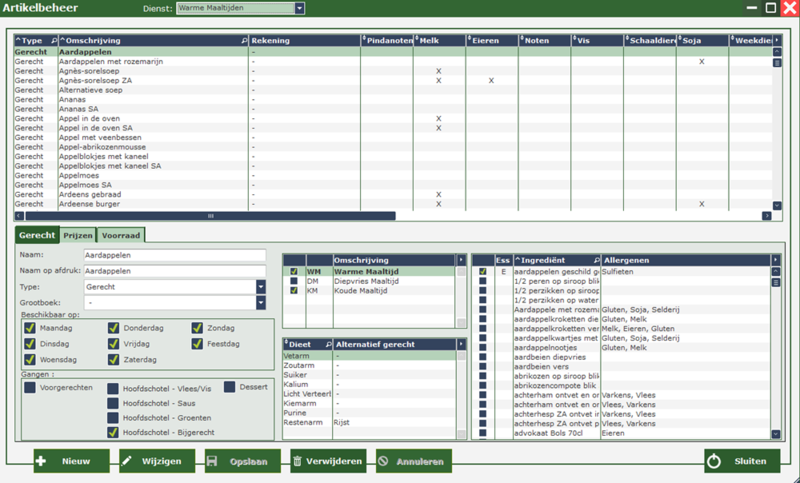Open the Grootboek dropdown

pos(261,302)
